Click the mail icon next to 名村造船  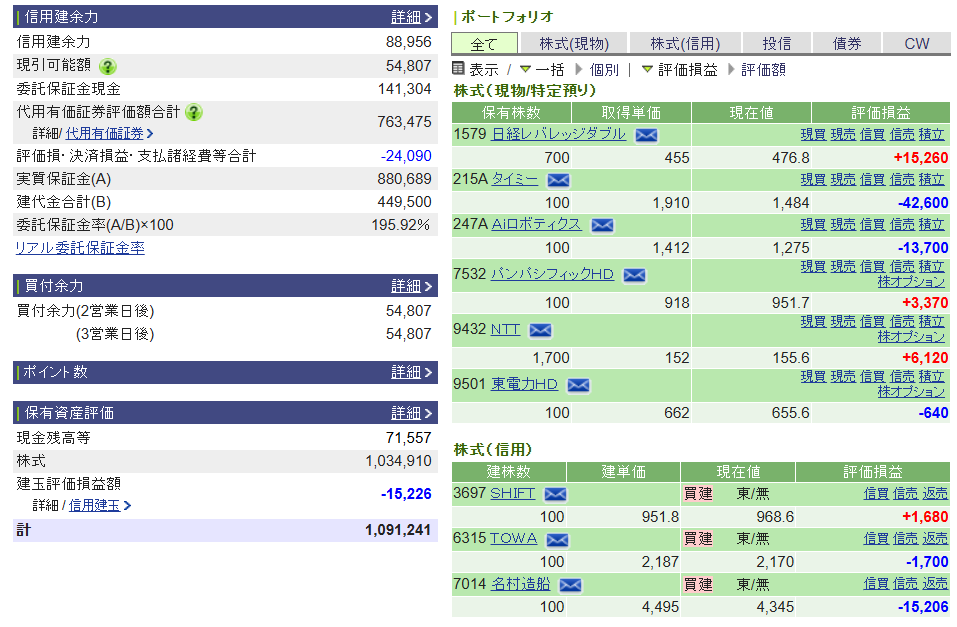[571, 584]
